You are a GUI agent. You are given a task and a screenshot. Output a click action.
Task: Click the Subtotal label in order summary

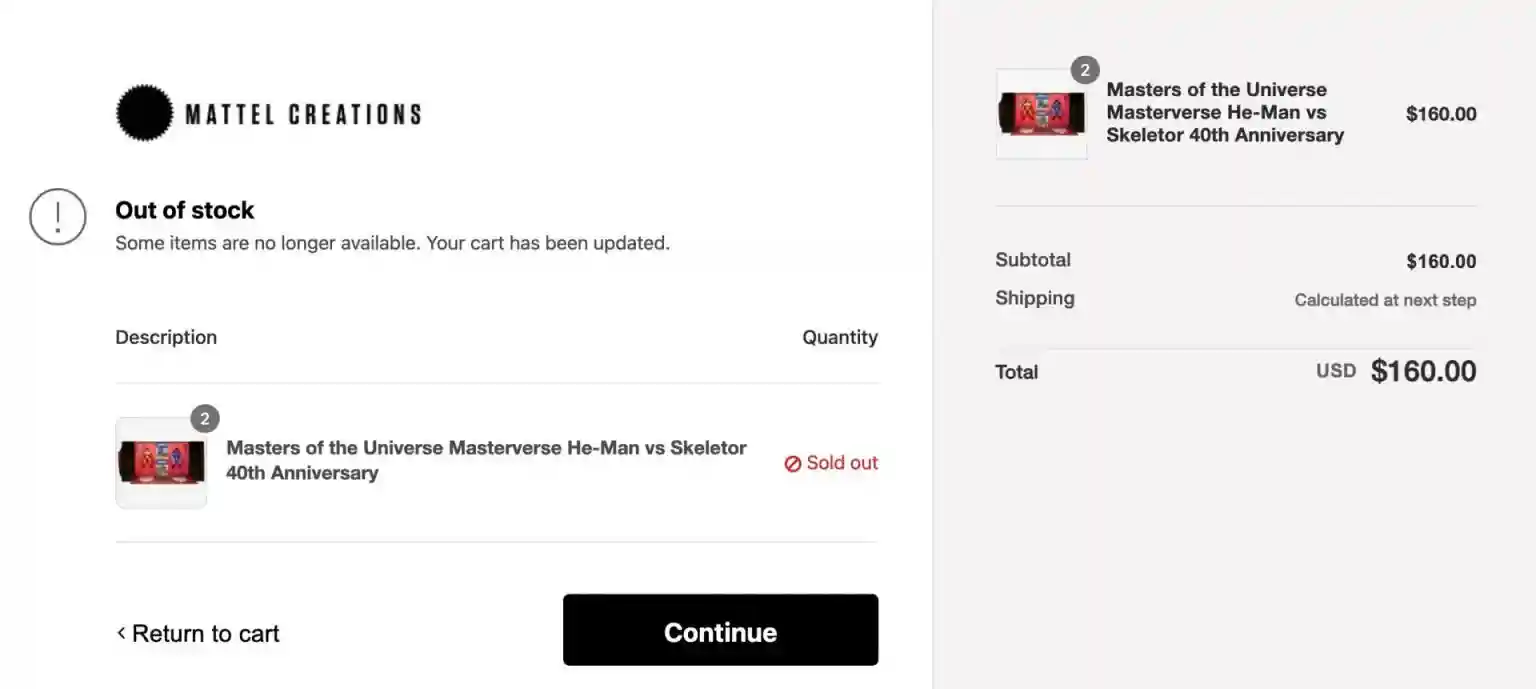pyautogui.click(x=1032, y=260)
